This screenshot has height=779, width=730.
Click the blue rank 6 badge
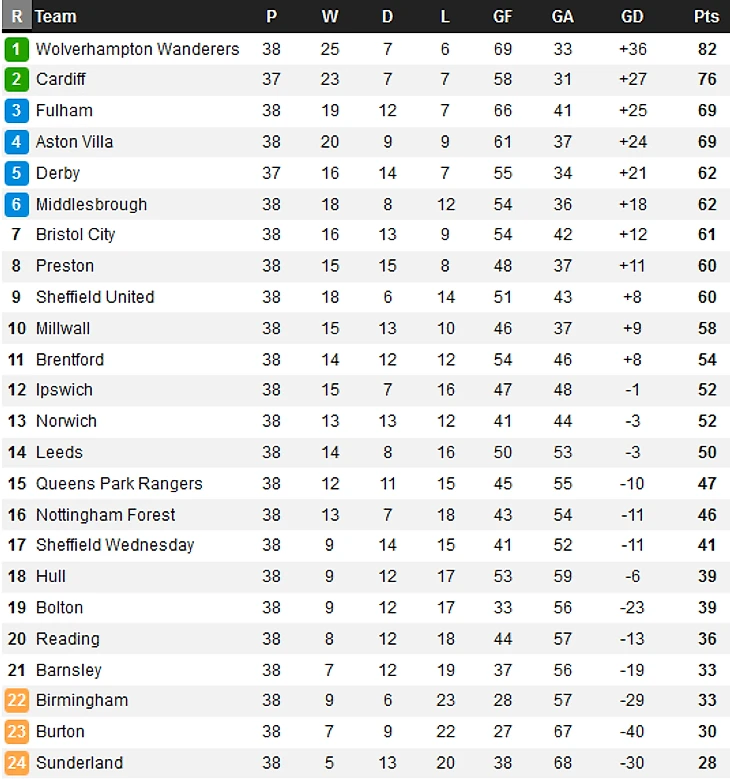pyautogui.click(x=16, y=204)
